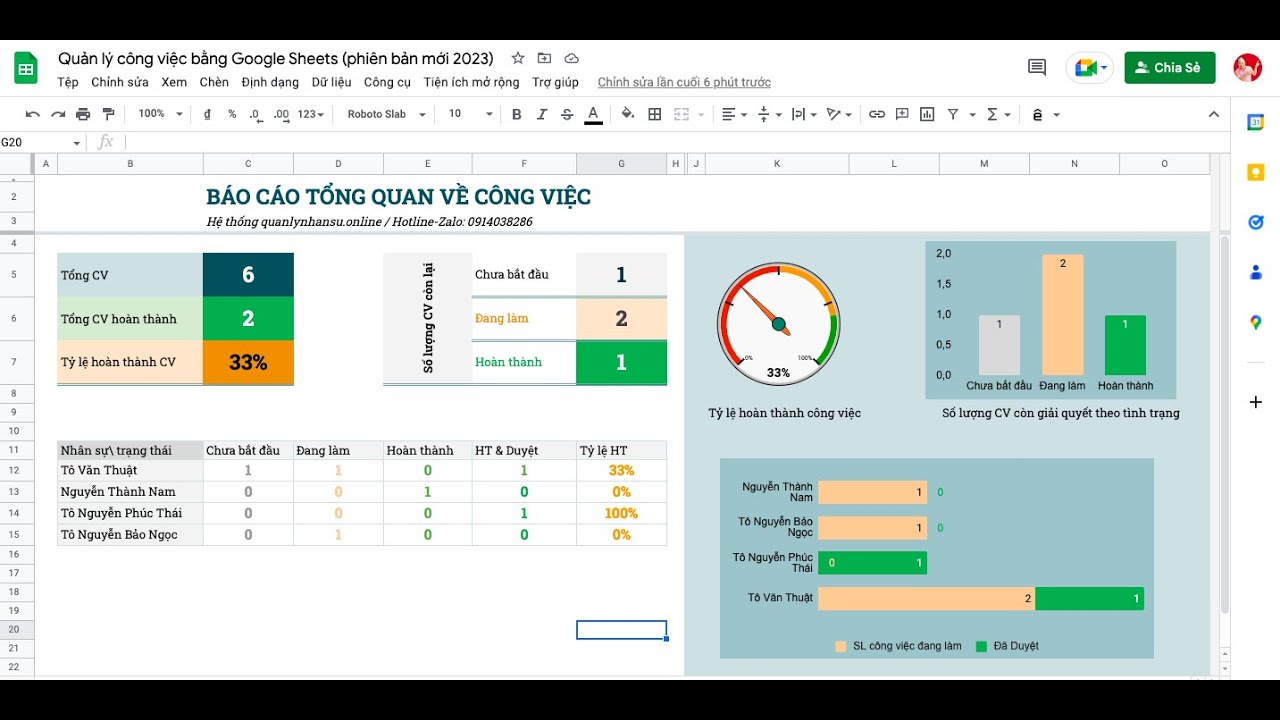Open the text rotation dropdown
The width and height of the screenshot is (1280, 720).
tap(839, 114)
